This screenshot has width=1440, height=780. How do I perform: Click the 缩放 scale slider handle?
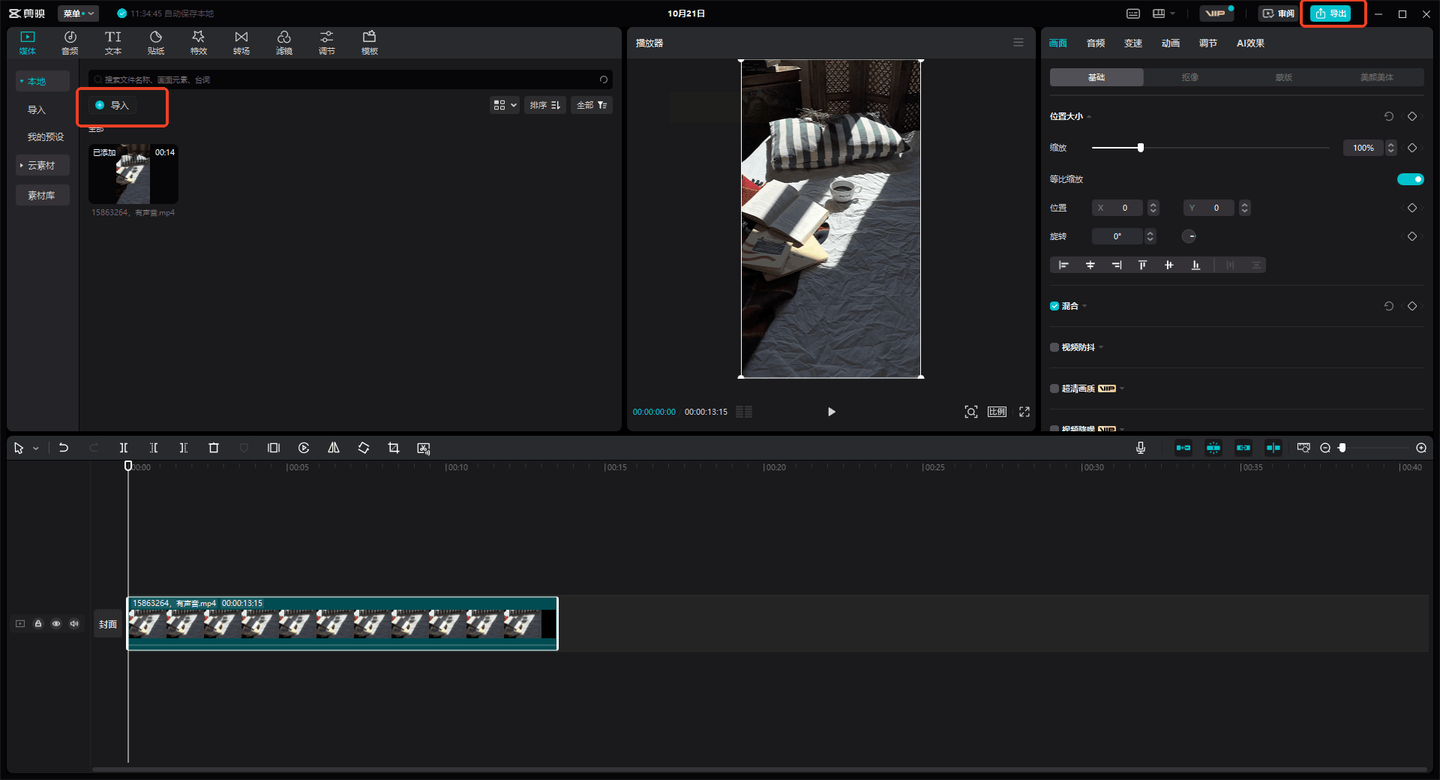point(1140,148)
